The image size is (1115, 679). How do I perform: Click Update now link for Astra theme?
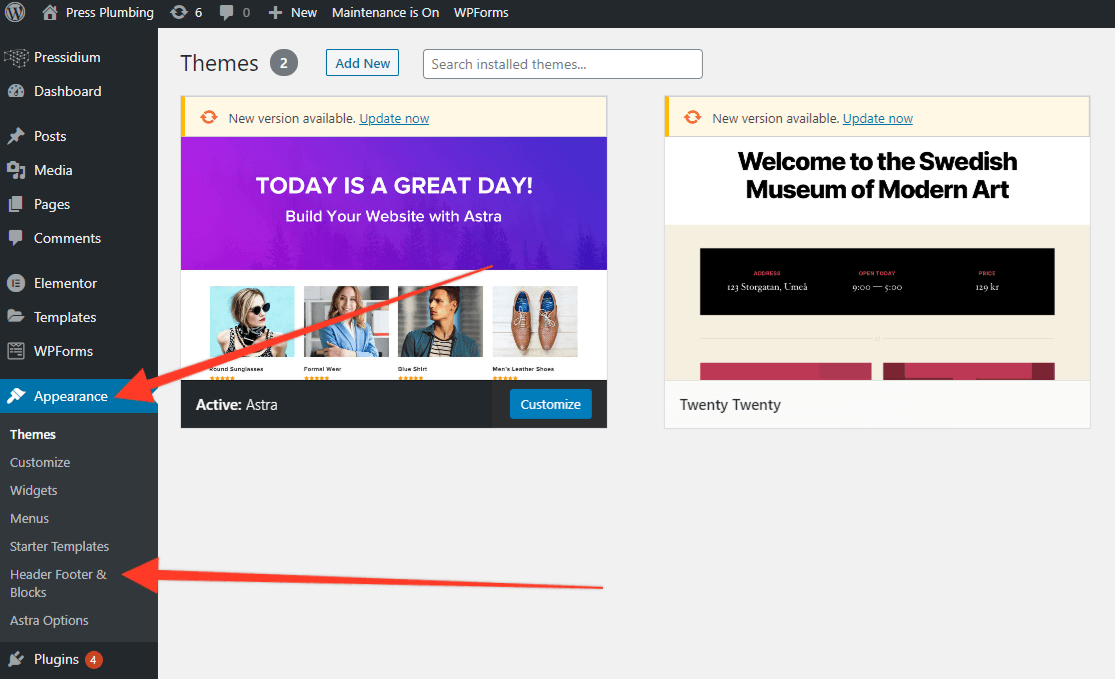coord(394,119)
